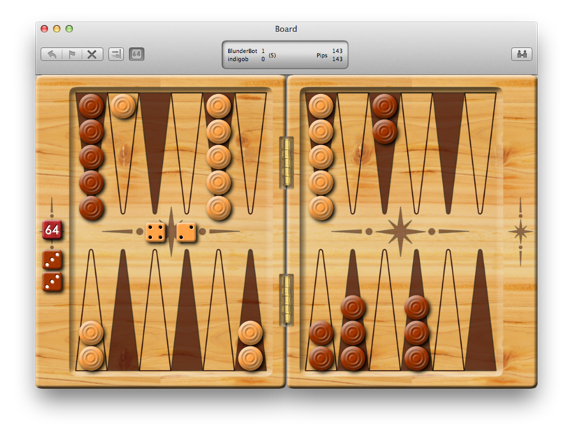Click the BlunderBot player name
The width and height of the screenshot is (573, 438).
point(242,51)
